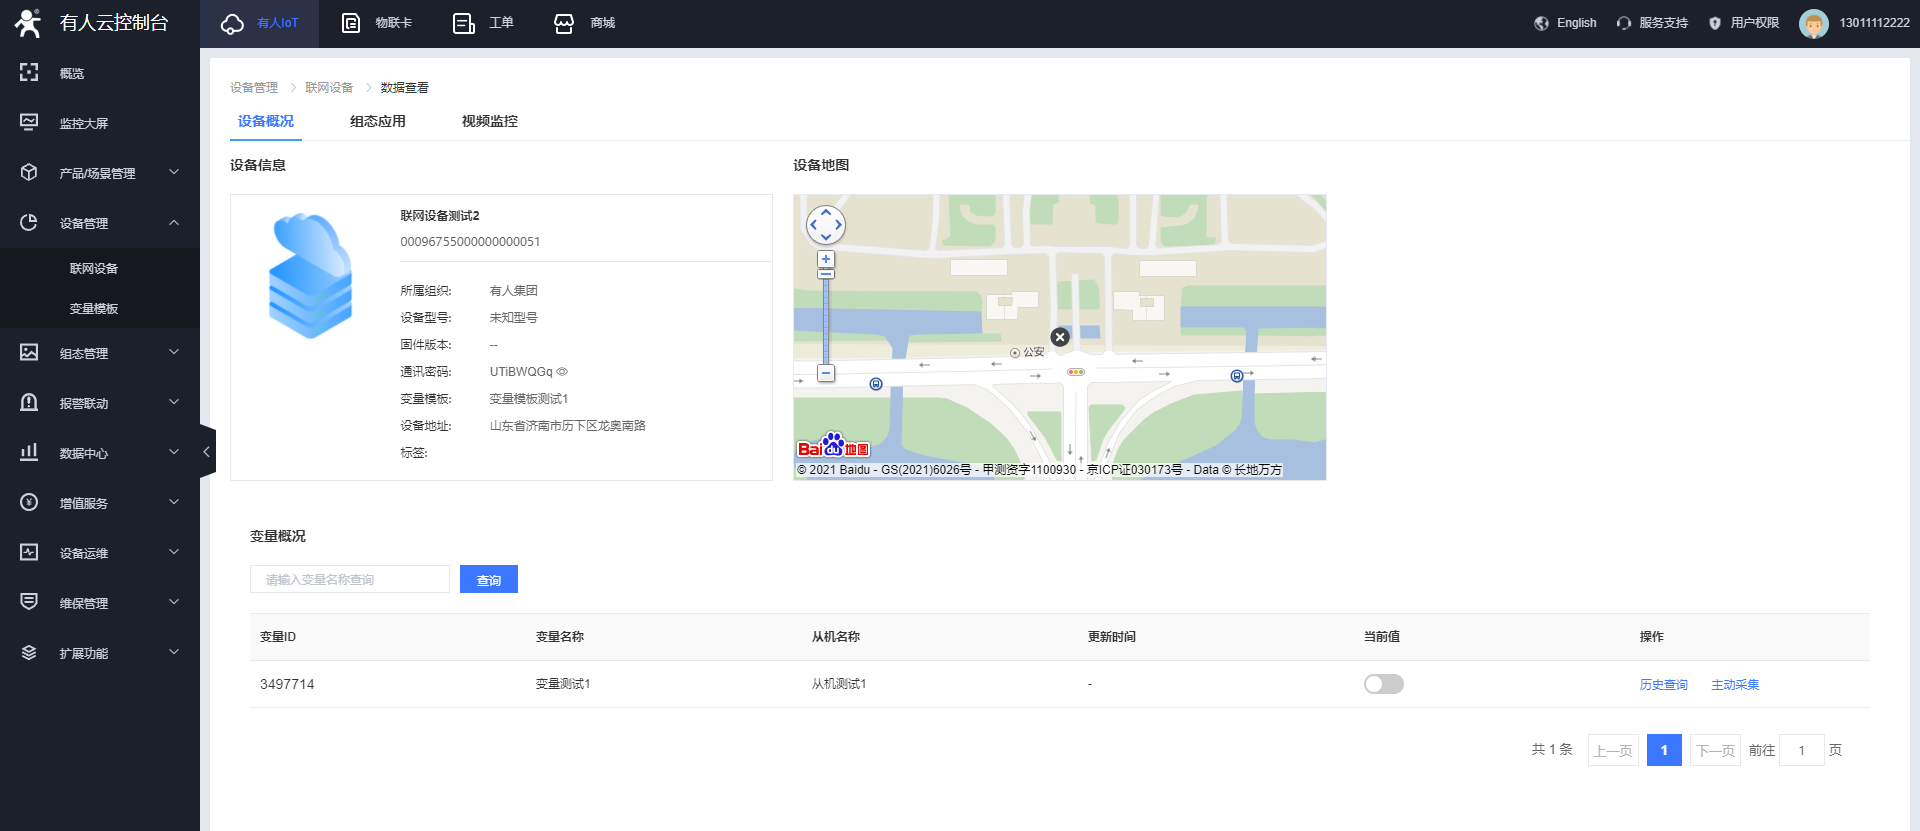This screenshot has width=1920, height=831.
Task: Open the 物联卡 section icon
Action: (x=351, y=23)
